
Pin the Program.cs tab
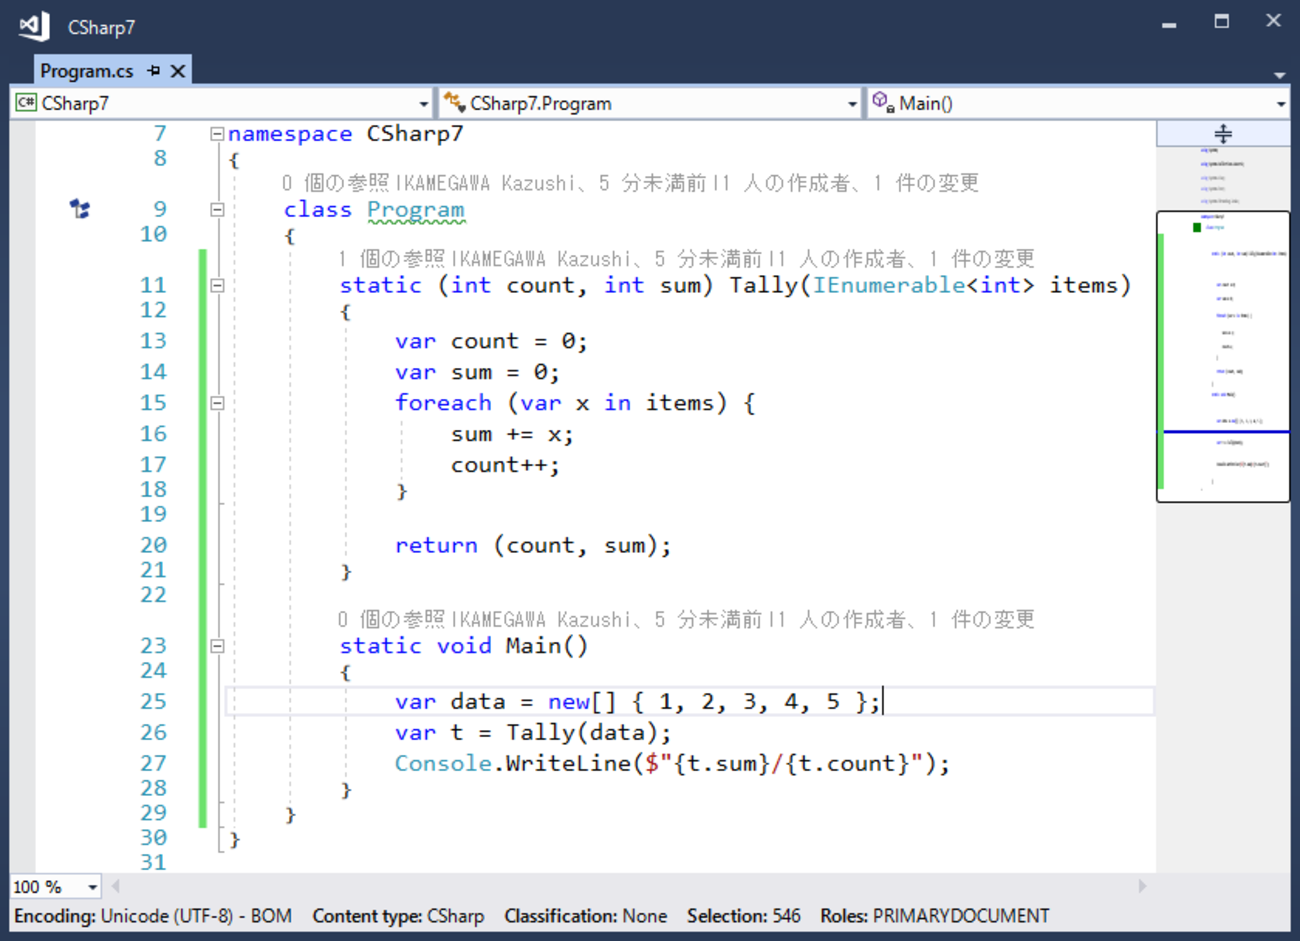153,71
